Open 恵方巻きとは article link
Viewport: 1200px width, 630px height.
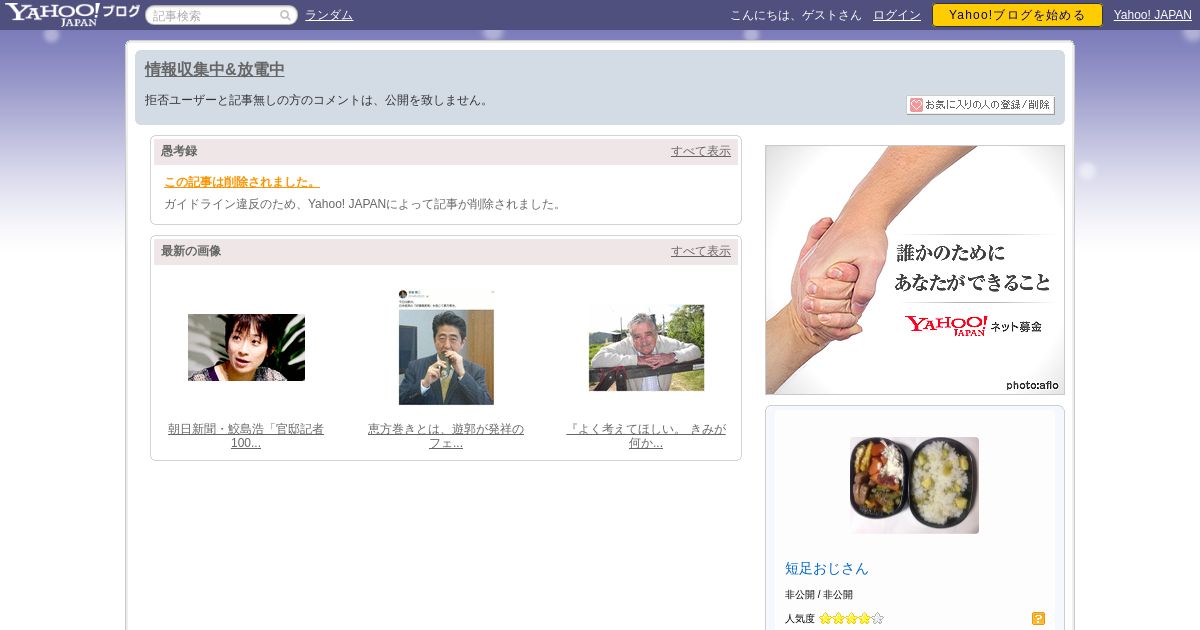(x=446, y=436)
